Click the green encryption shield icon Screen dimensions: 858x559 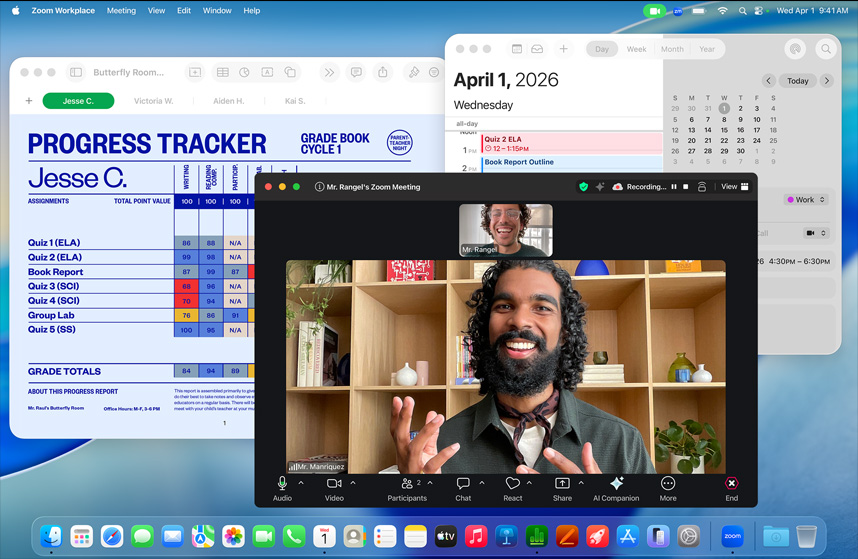tap(583, 187)
